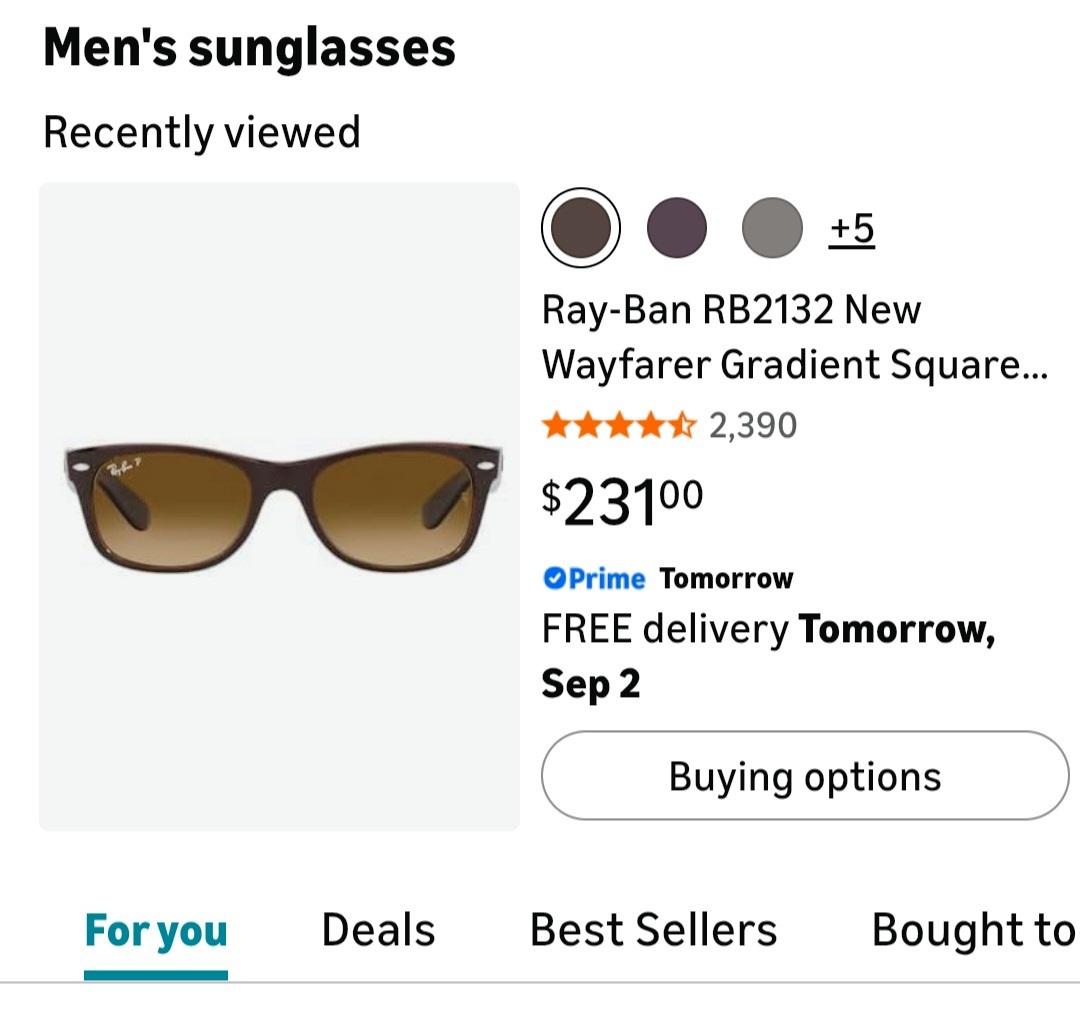1080x1019 pixels.
Task: Show the +5 more color options
Action: coord(852,229)
